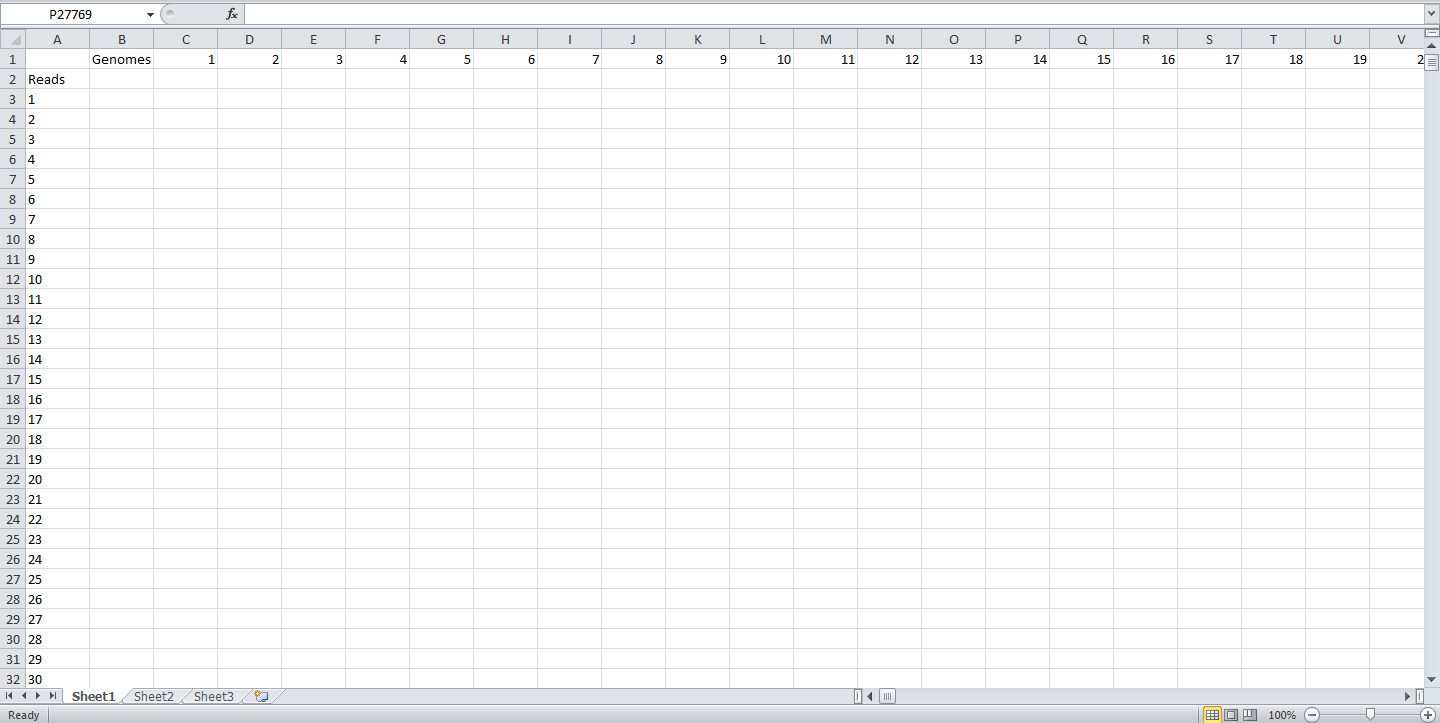Select column B header

(x=121, y=39)
